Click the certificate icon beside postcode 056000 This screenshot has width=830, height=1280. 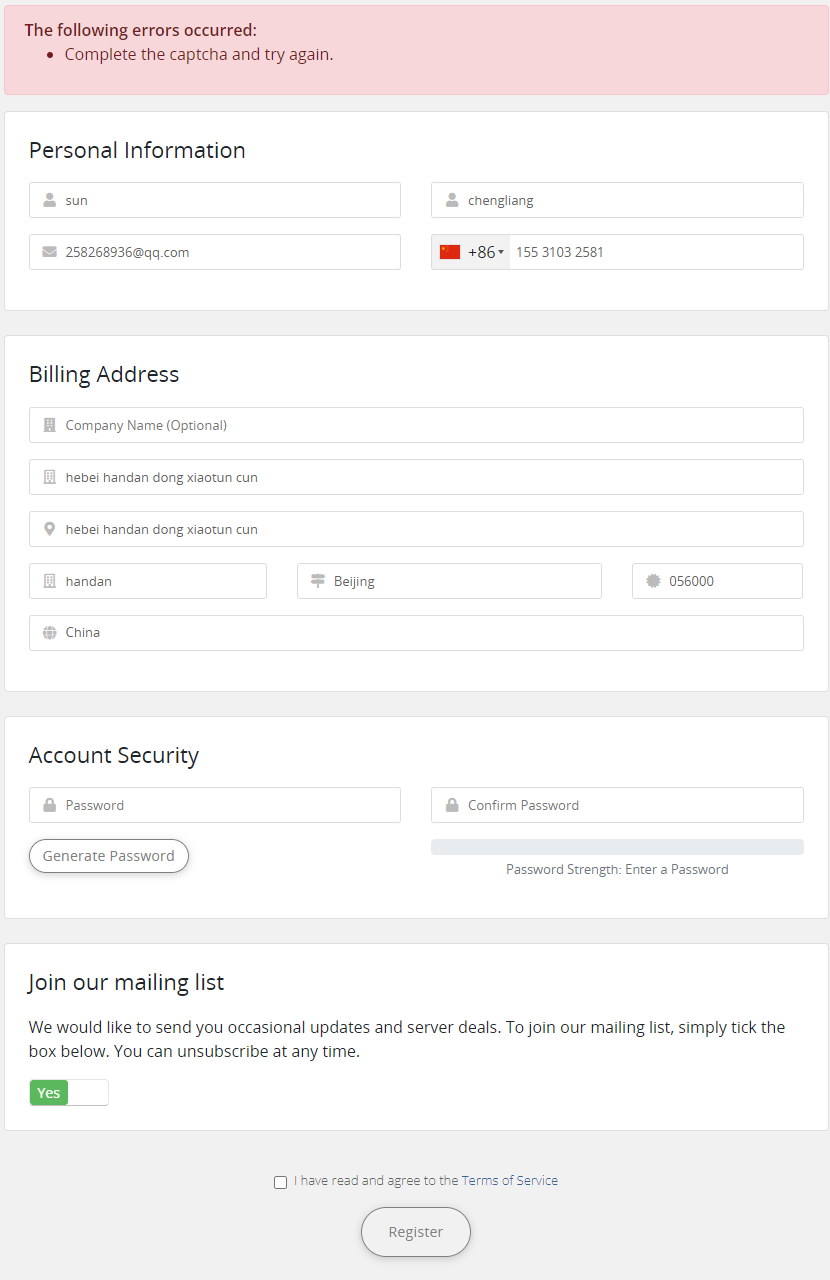pyautogui.click(x=653, y=581)
